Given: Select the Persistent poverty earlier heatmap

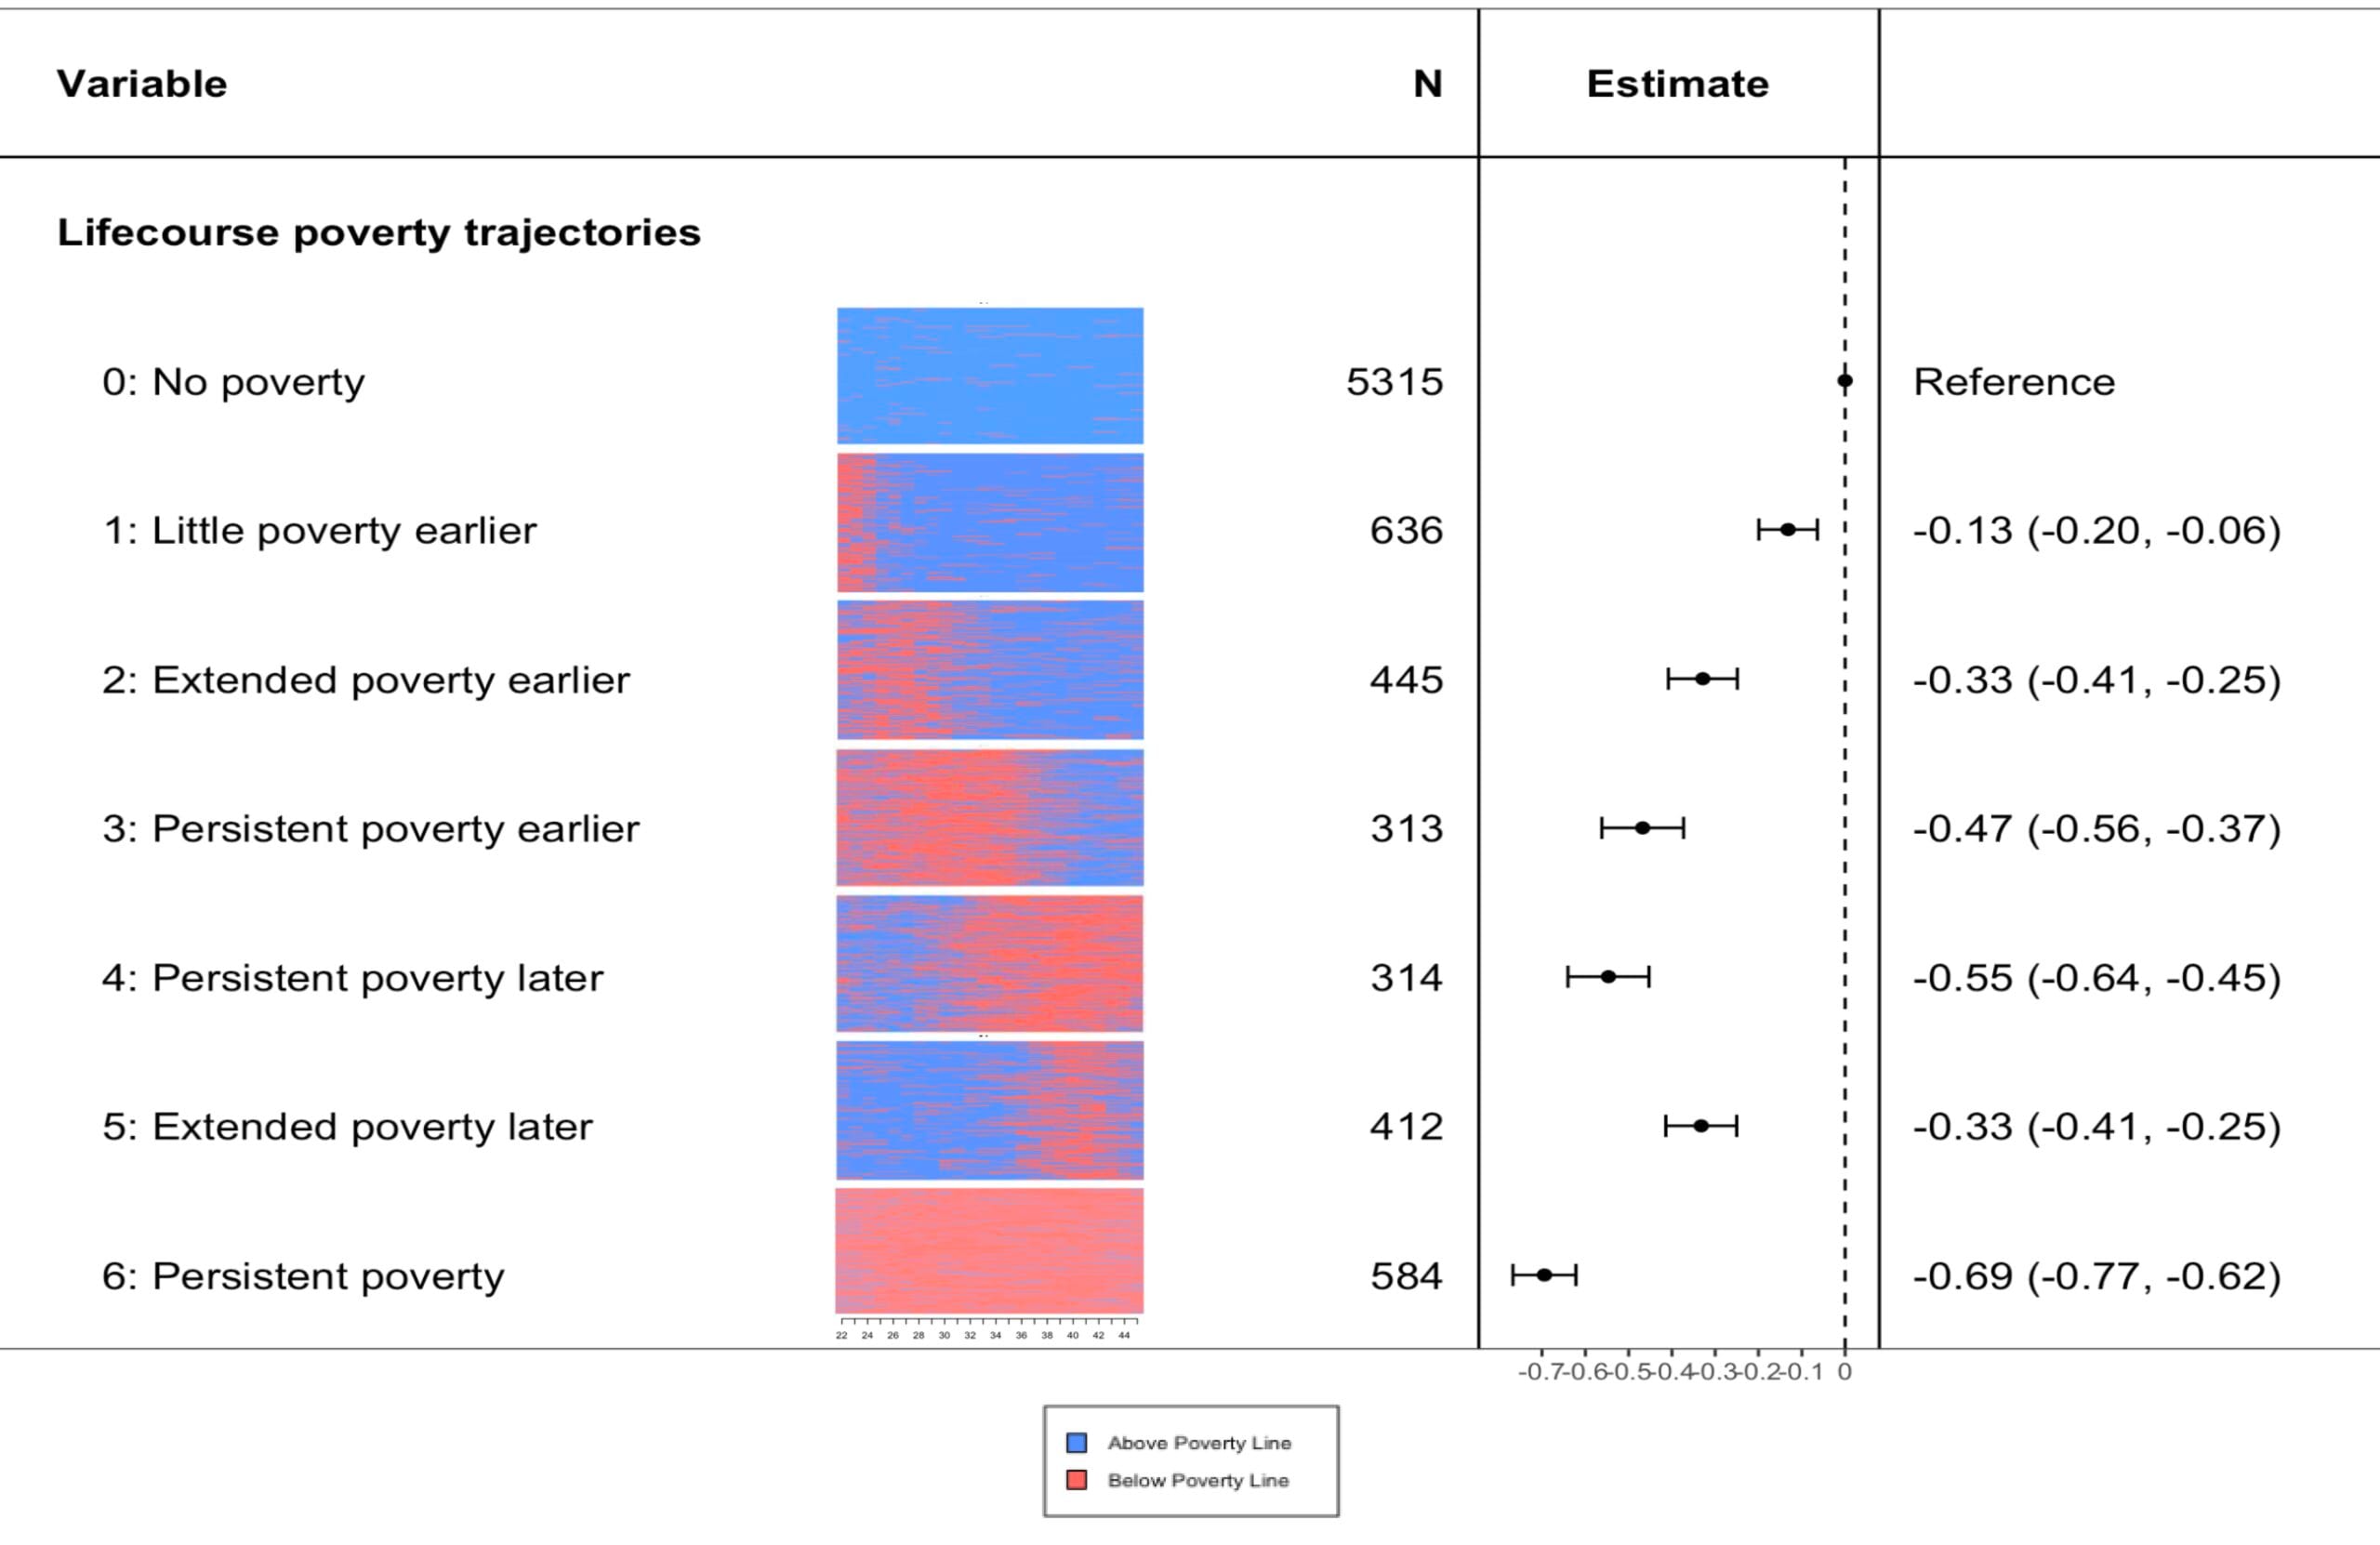Looking at the screenshot, I should pyautogui.click(x=990, y=818).
